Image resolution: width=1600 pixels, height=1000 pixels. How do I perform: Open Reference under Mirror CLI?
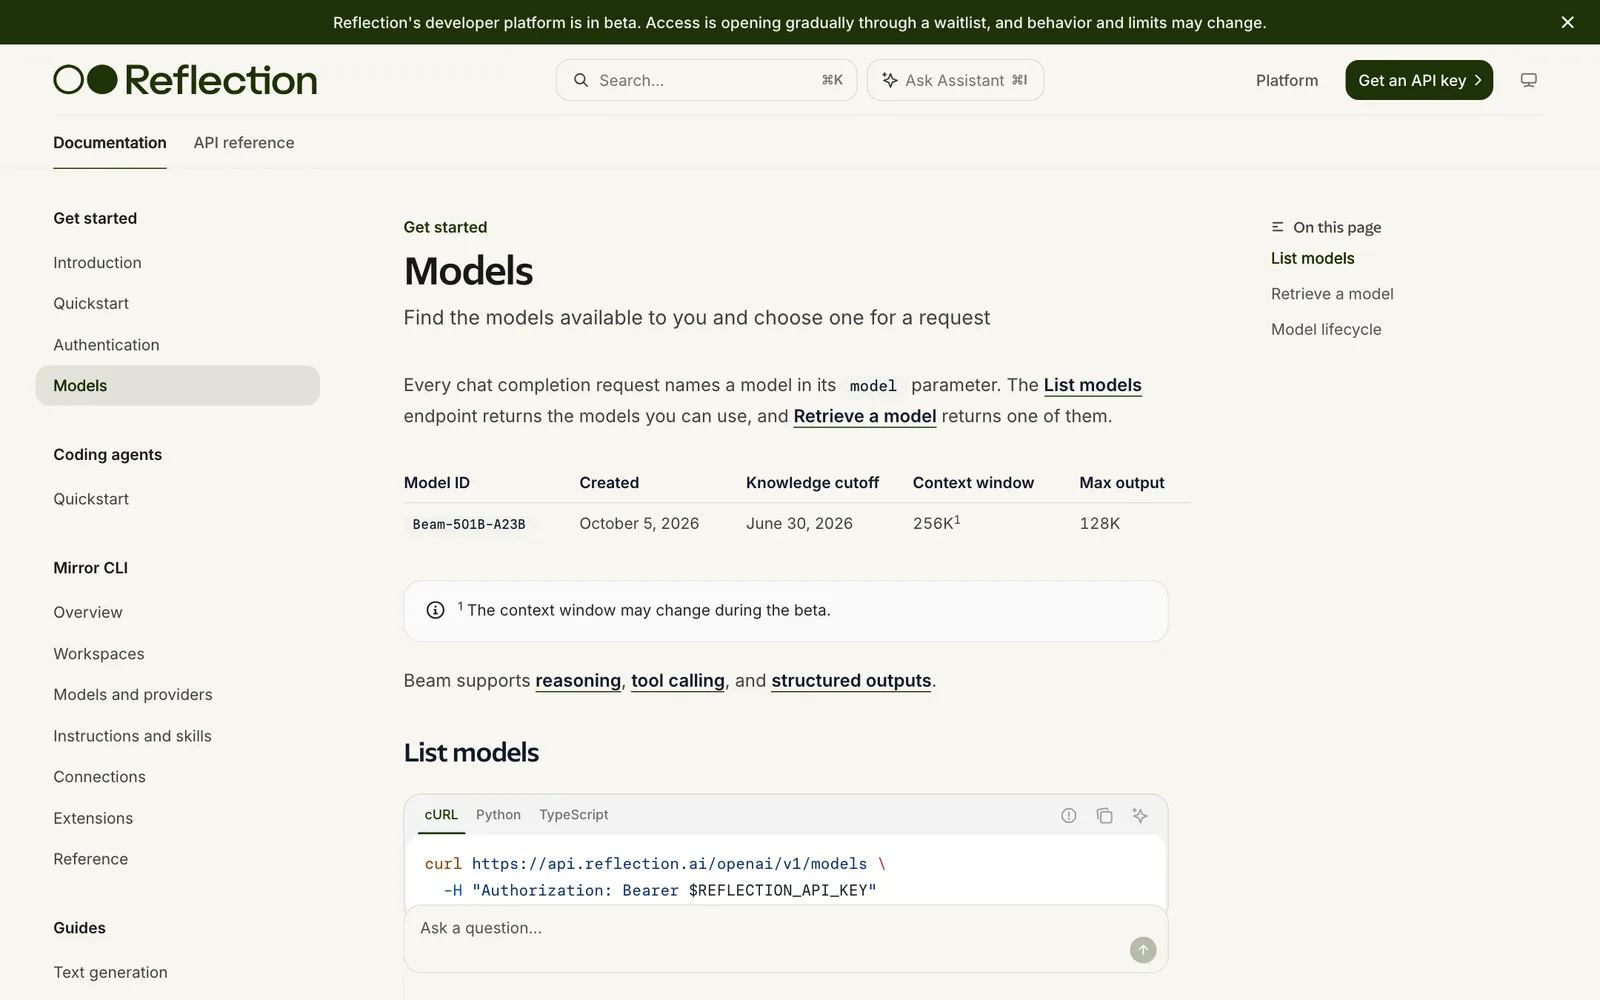tap(90, 859)
